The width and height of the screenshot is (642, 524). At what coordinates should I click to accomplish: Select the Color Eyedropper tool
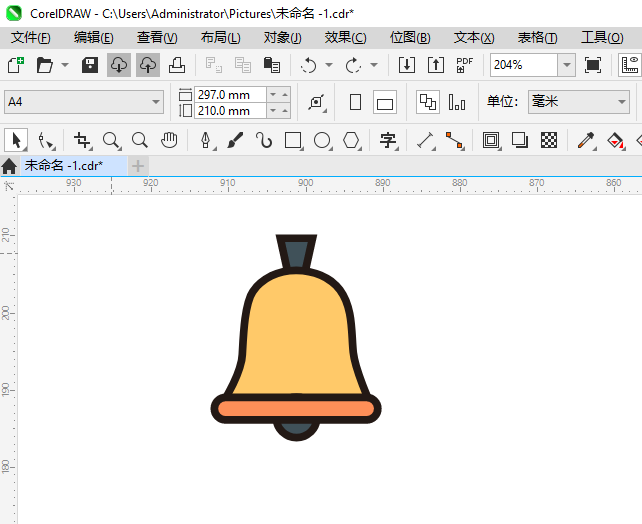(586, 140)
